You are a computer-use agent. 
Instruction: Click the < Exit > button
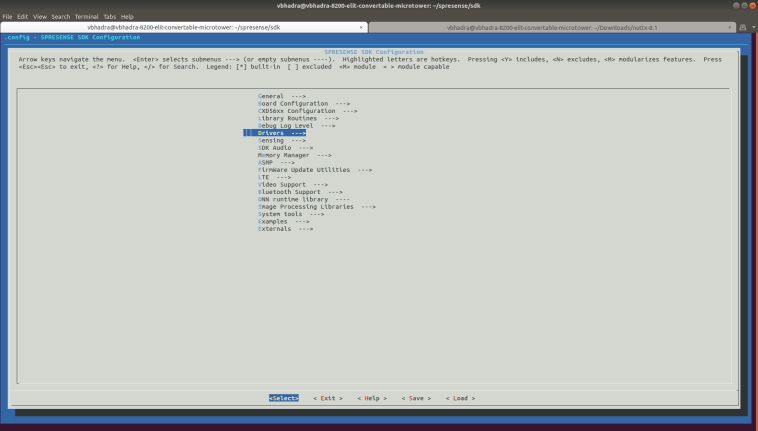pos(328,398)
